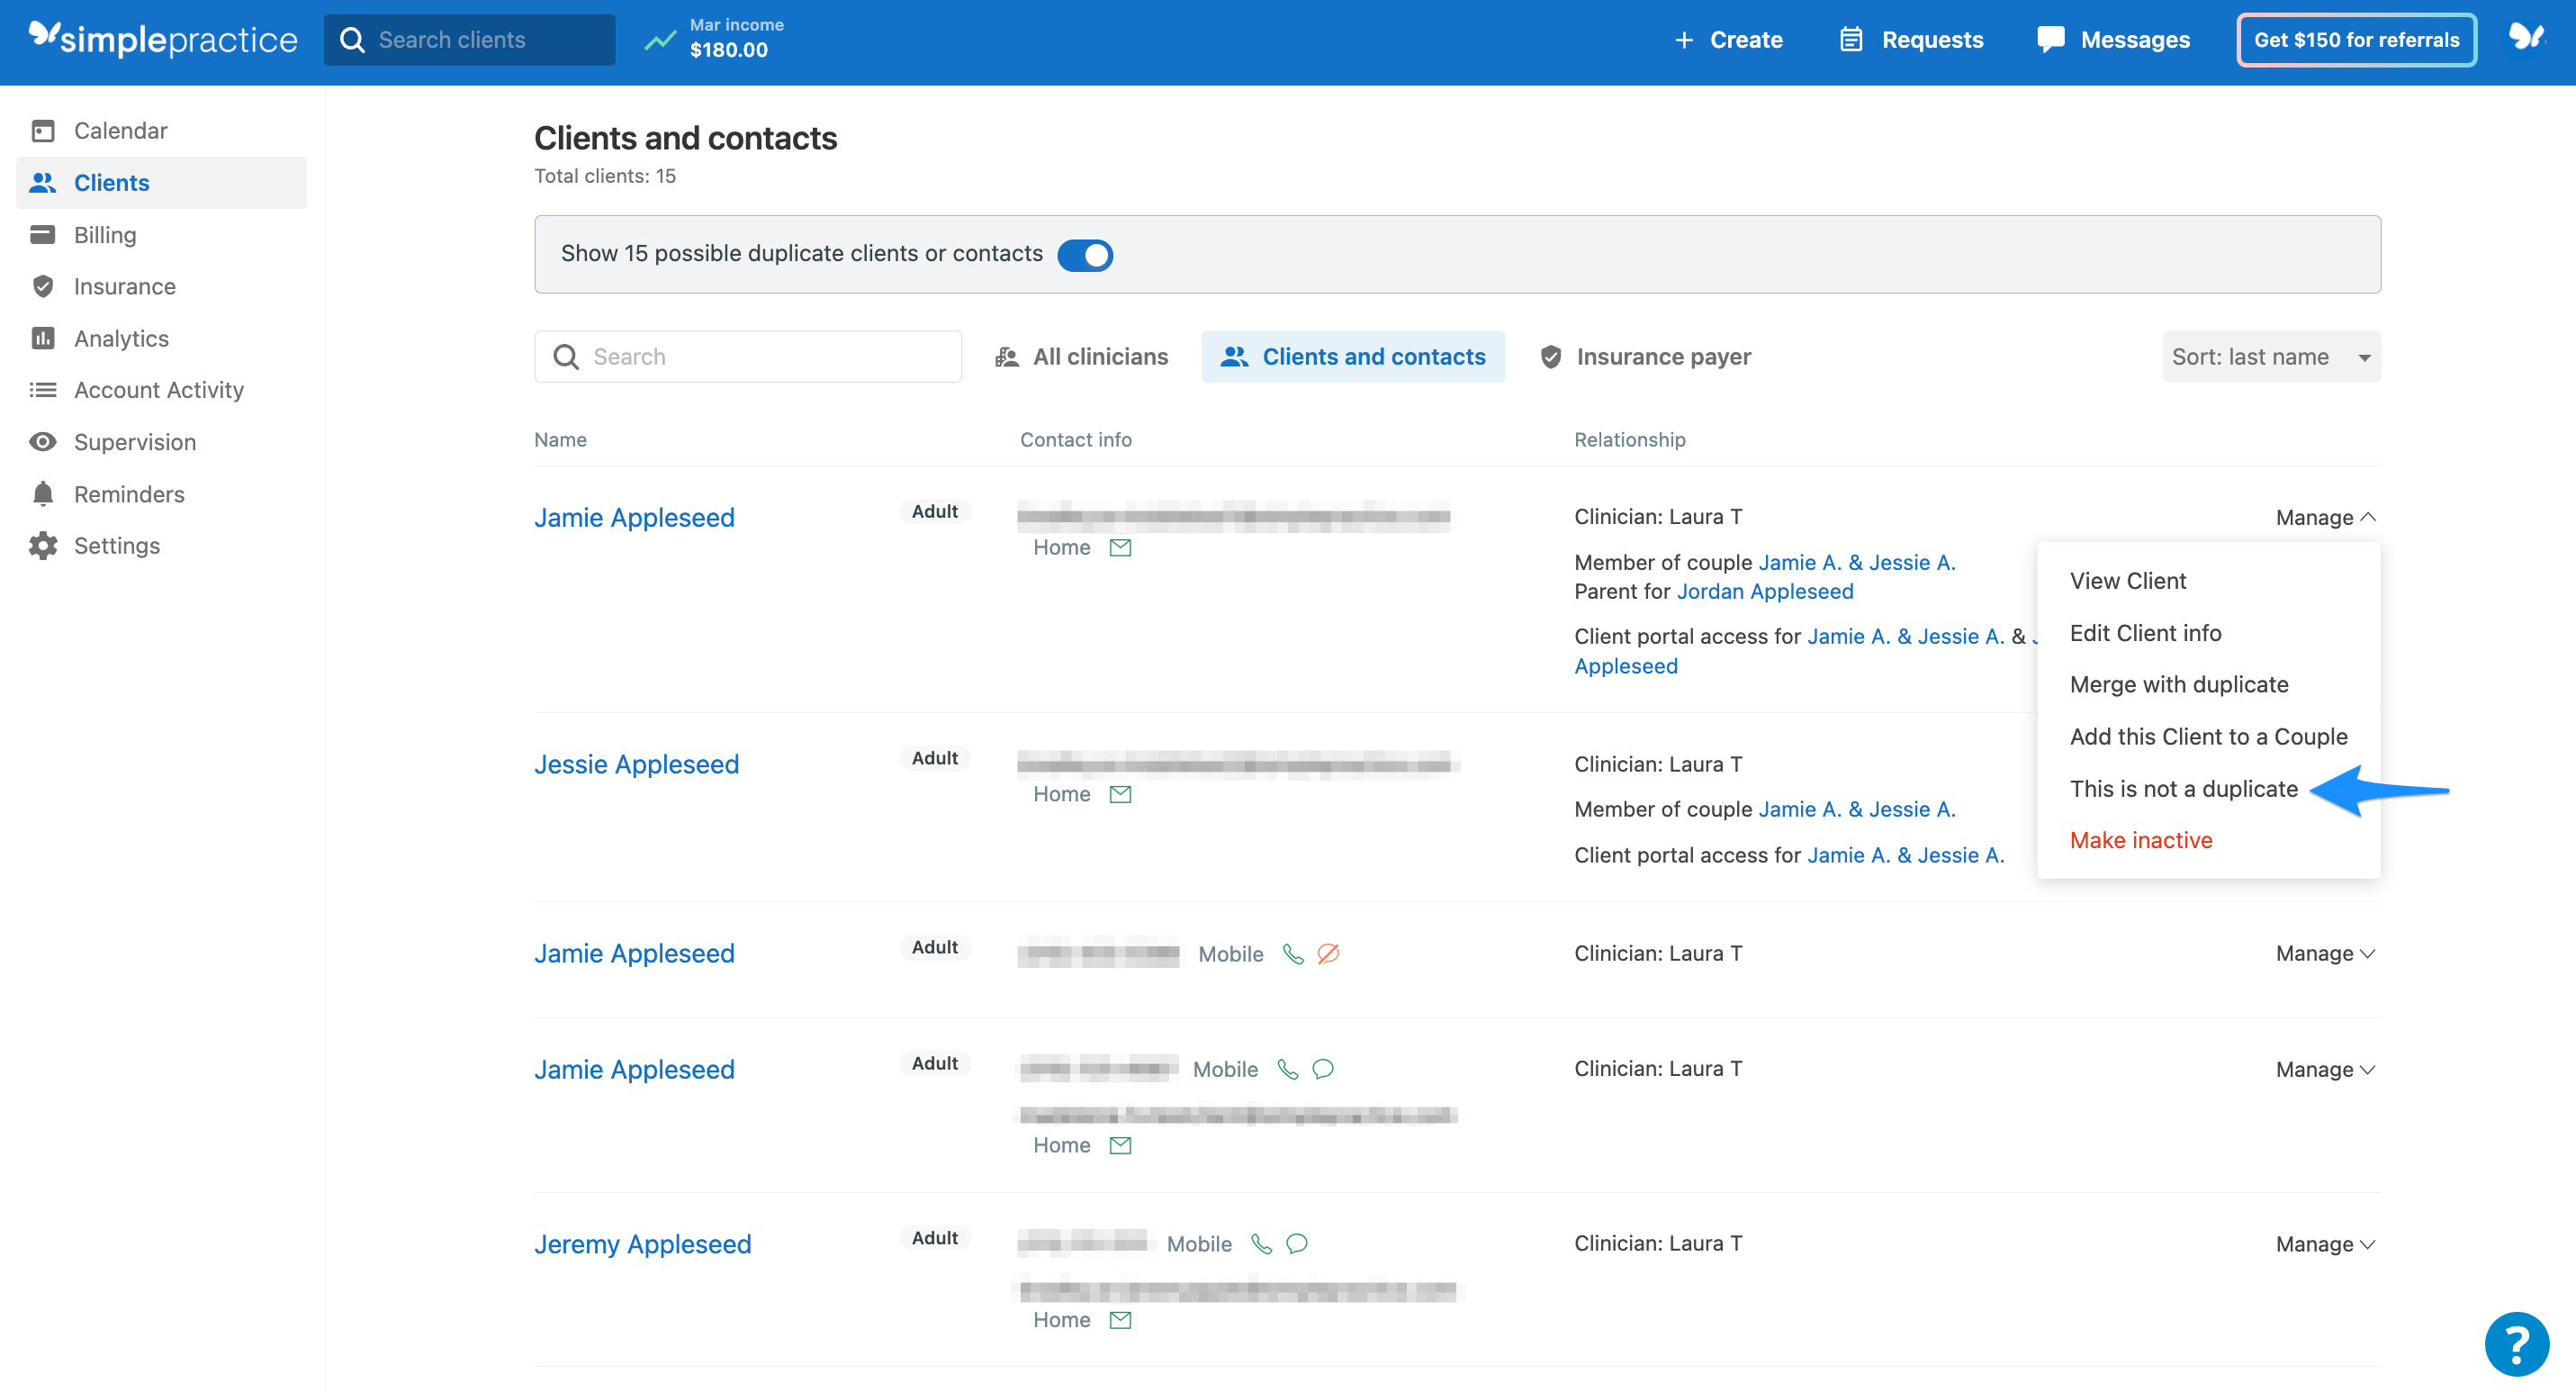Click the Get $150 for referrals button
2576x1392 pixels.
(2355, 39)
